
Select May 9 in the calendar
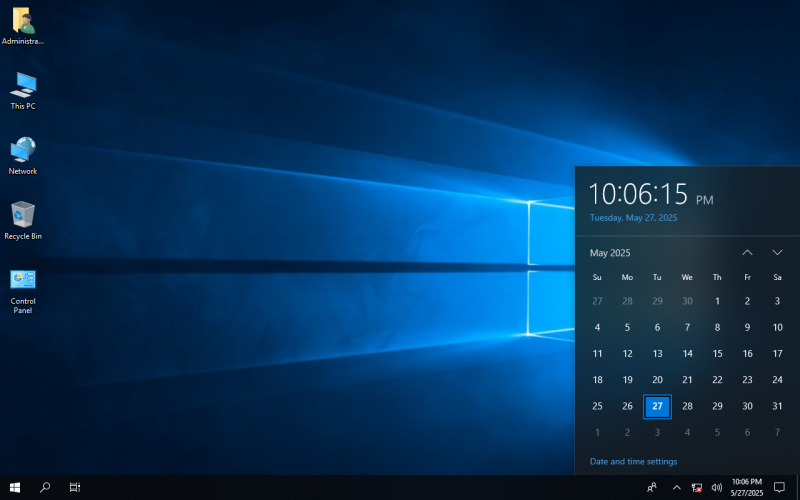click(747, 328)
